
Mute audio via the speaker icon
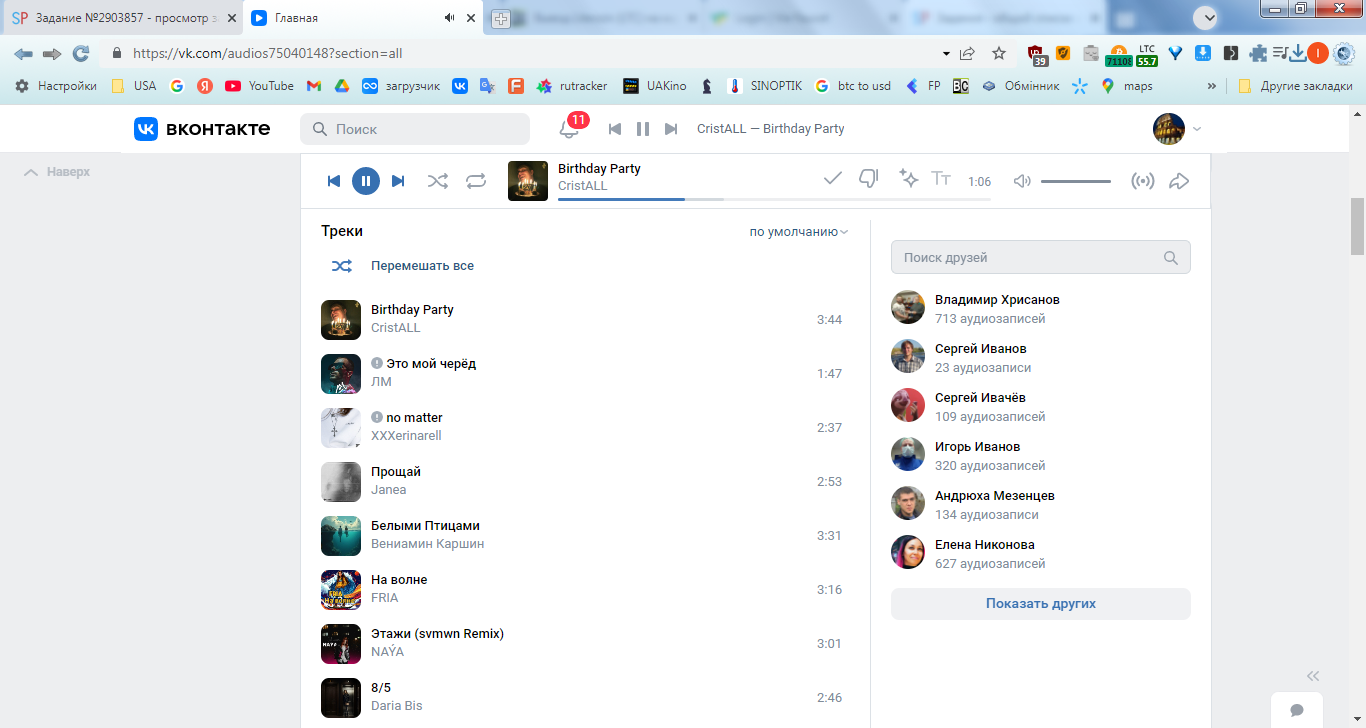tap(1022, 181)
